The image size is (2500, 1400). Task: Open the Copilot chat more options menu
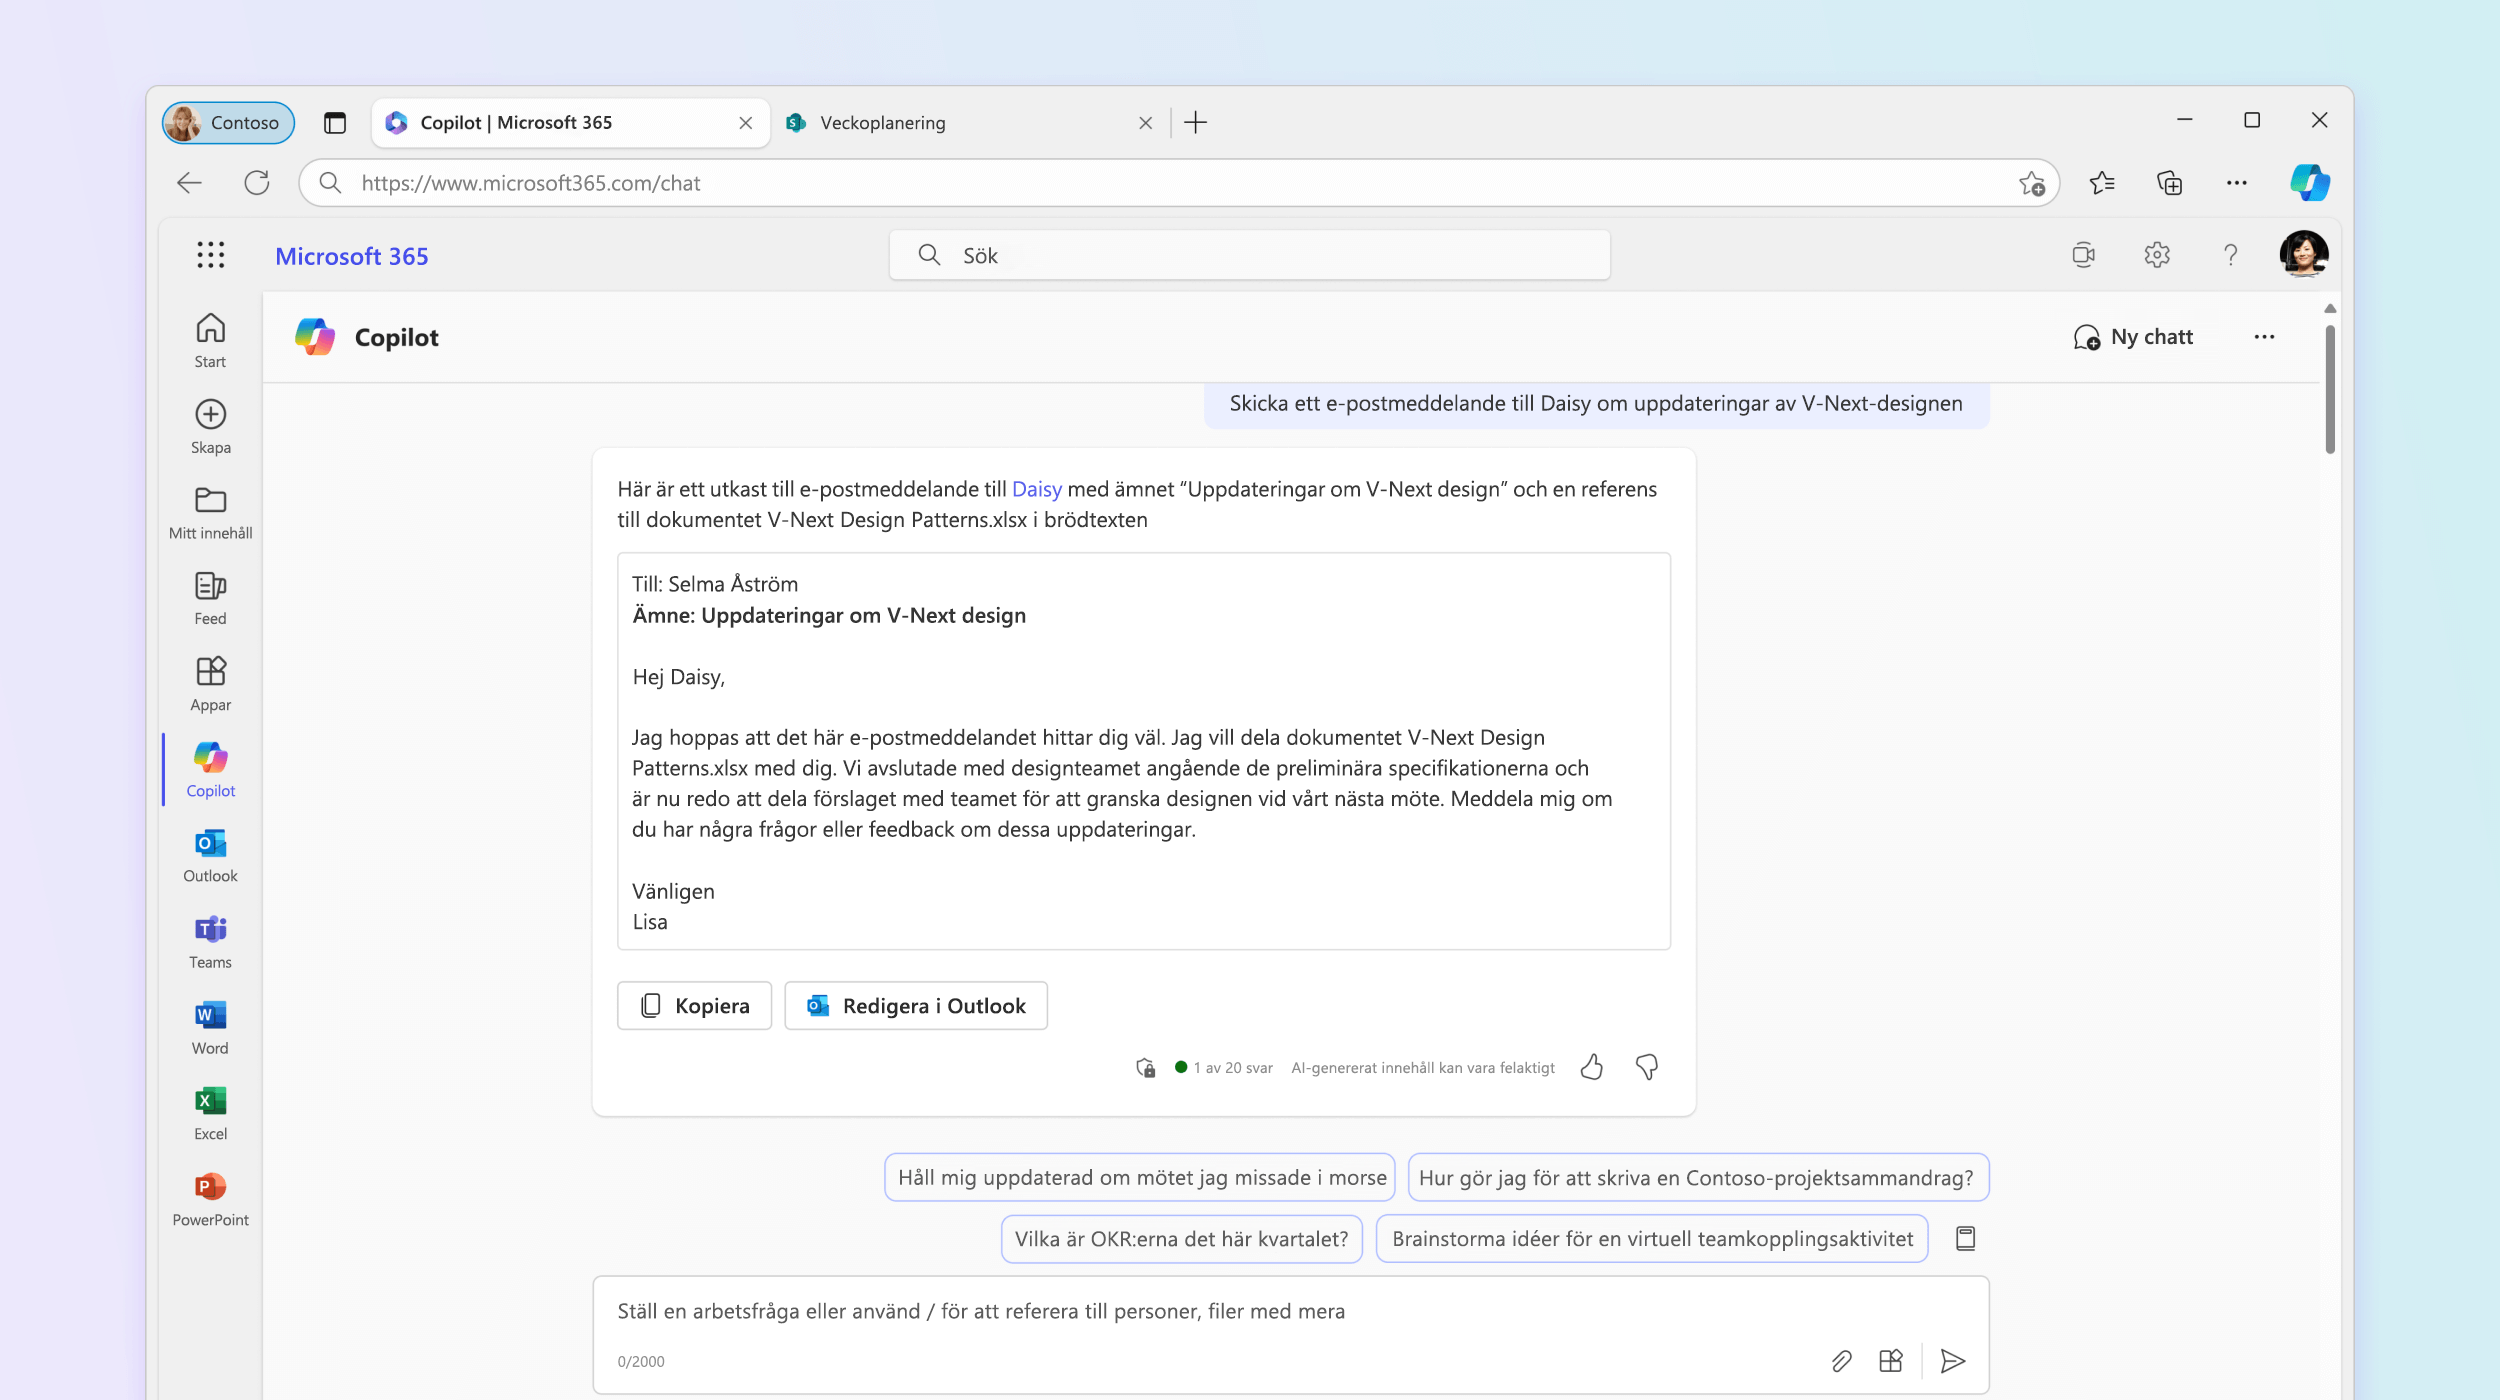pyautogui.click(x=2264, y=337)
